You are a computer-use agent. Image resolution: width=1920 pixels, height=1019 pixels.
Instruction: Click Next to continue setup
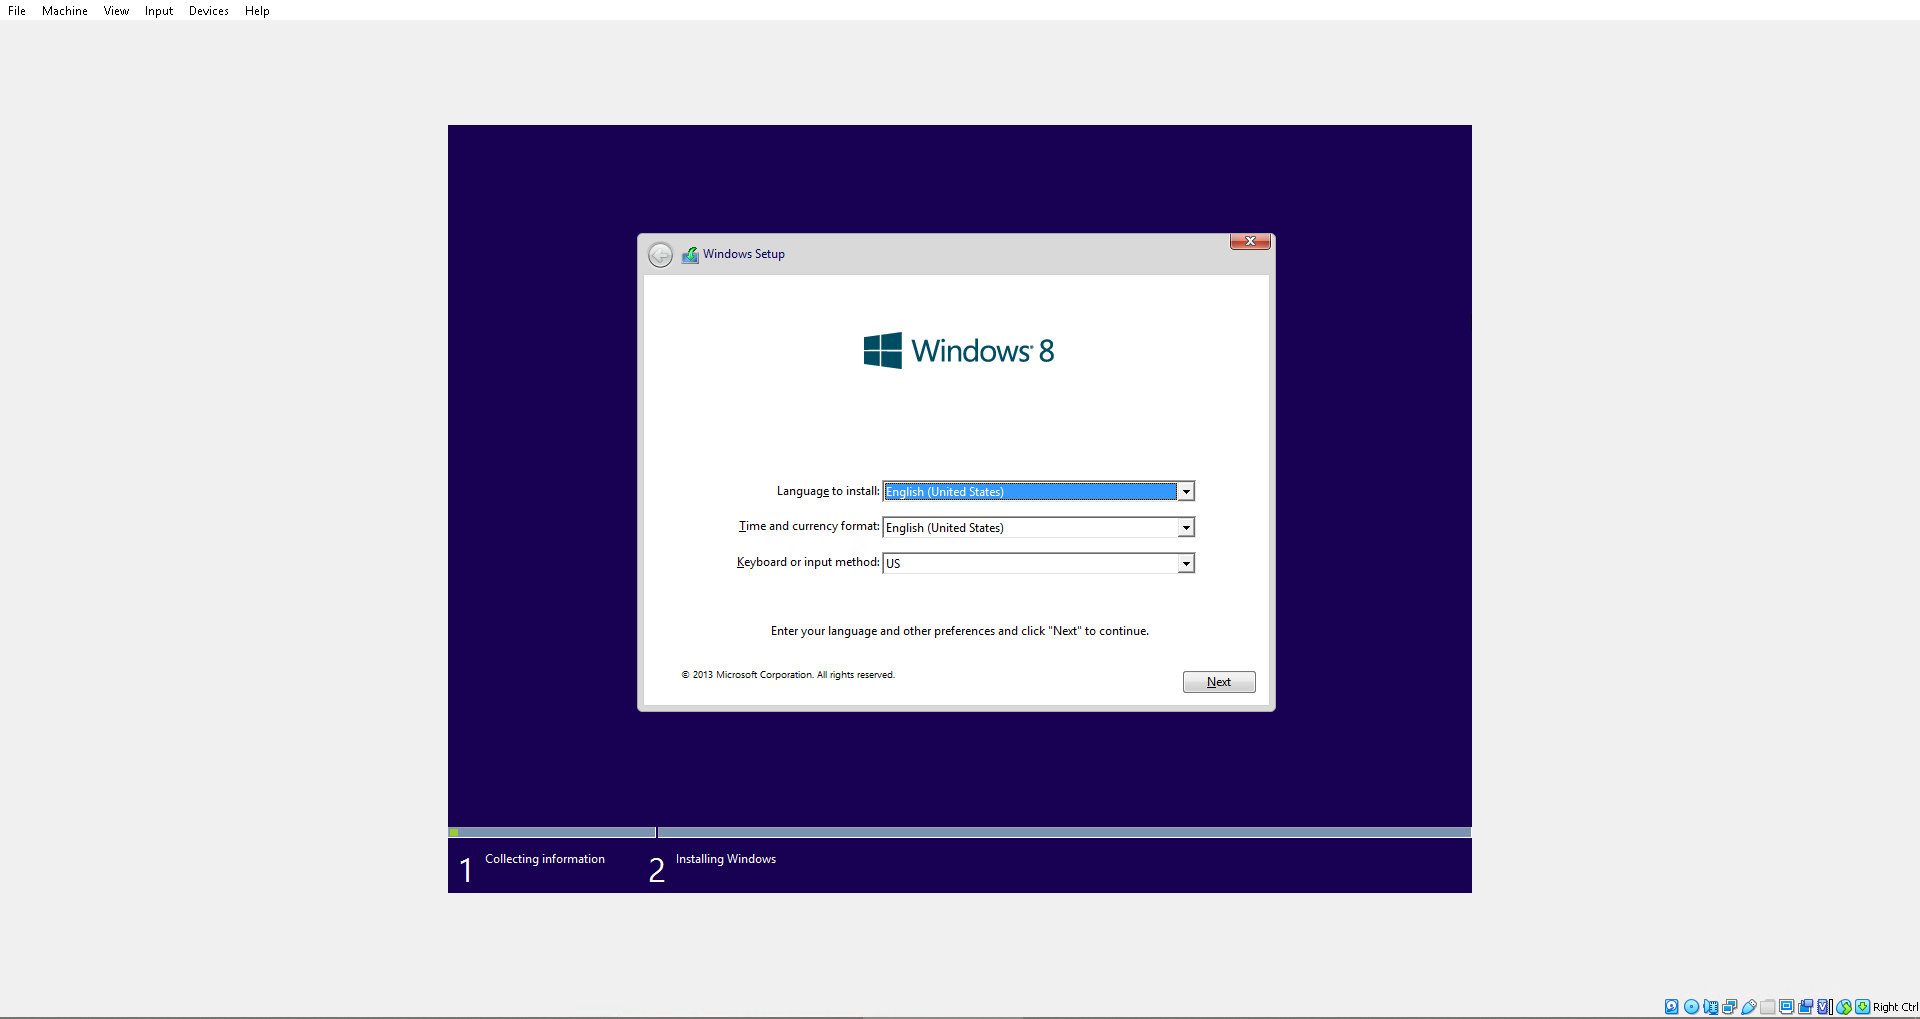[x=1219, y=682]
